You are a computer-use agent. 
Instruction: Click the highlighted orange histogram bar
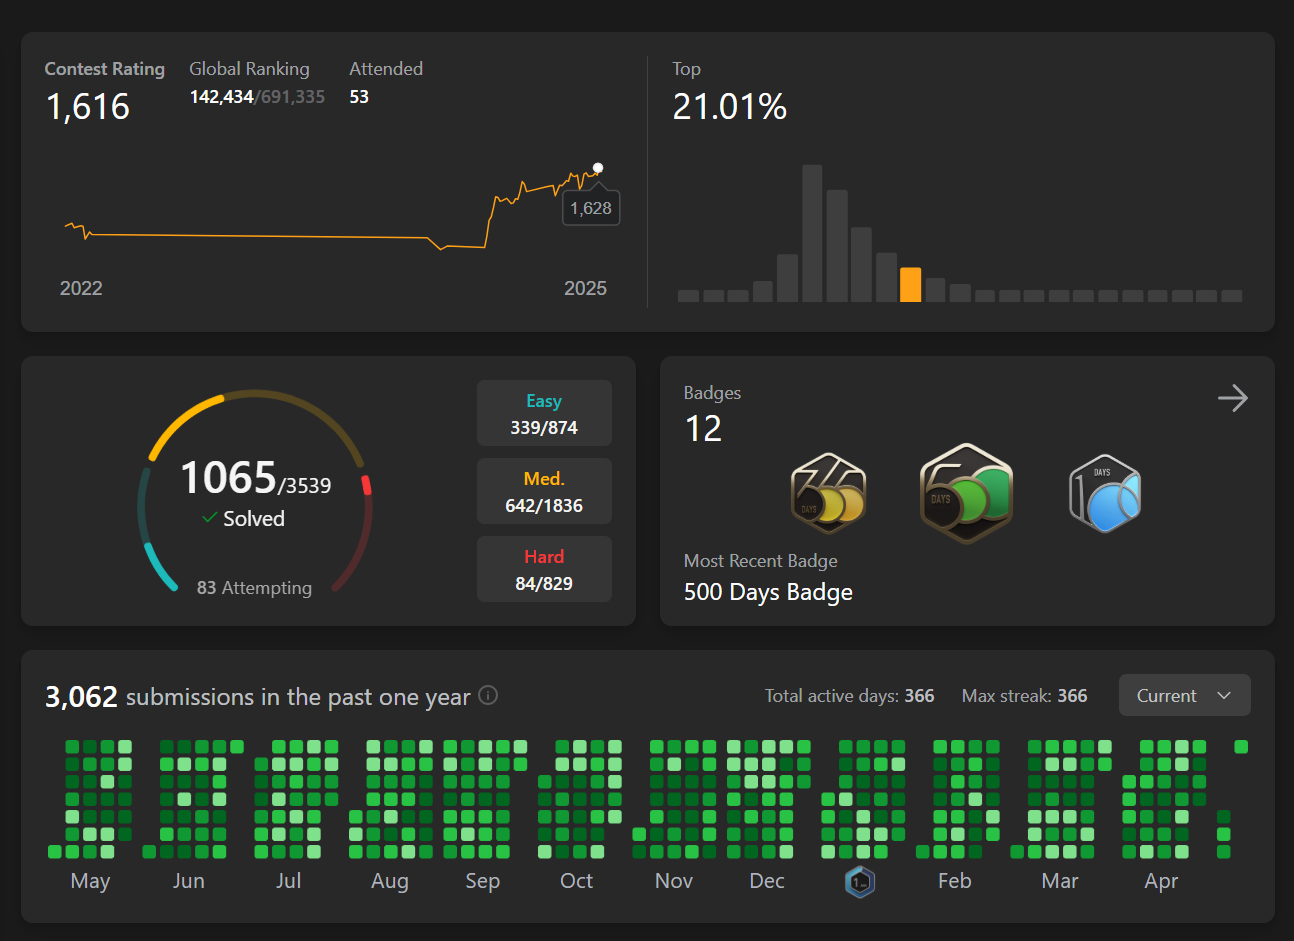click(x=910, y=285)
